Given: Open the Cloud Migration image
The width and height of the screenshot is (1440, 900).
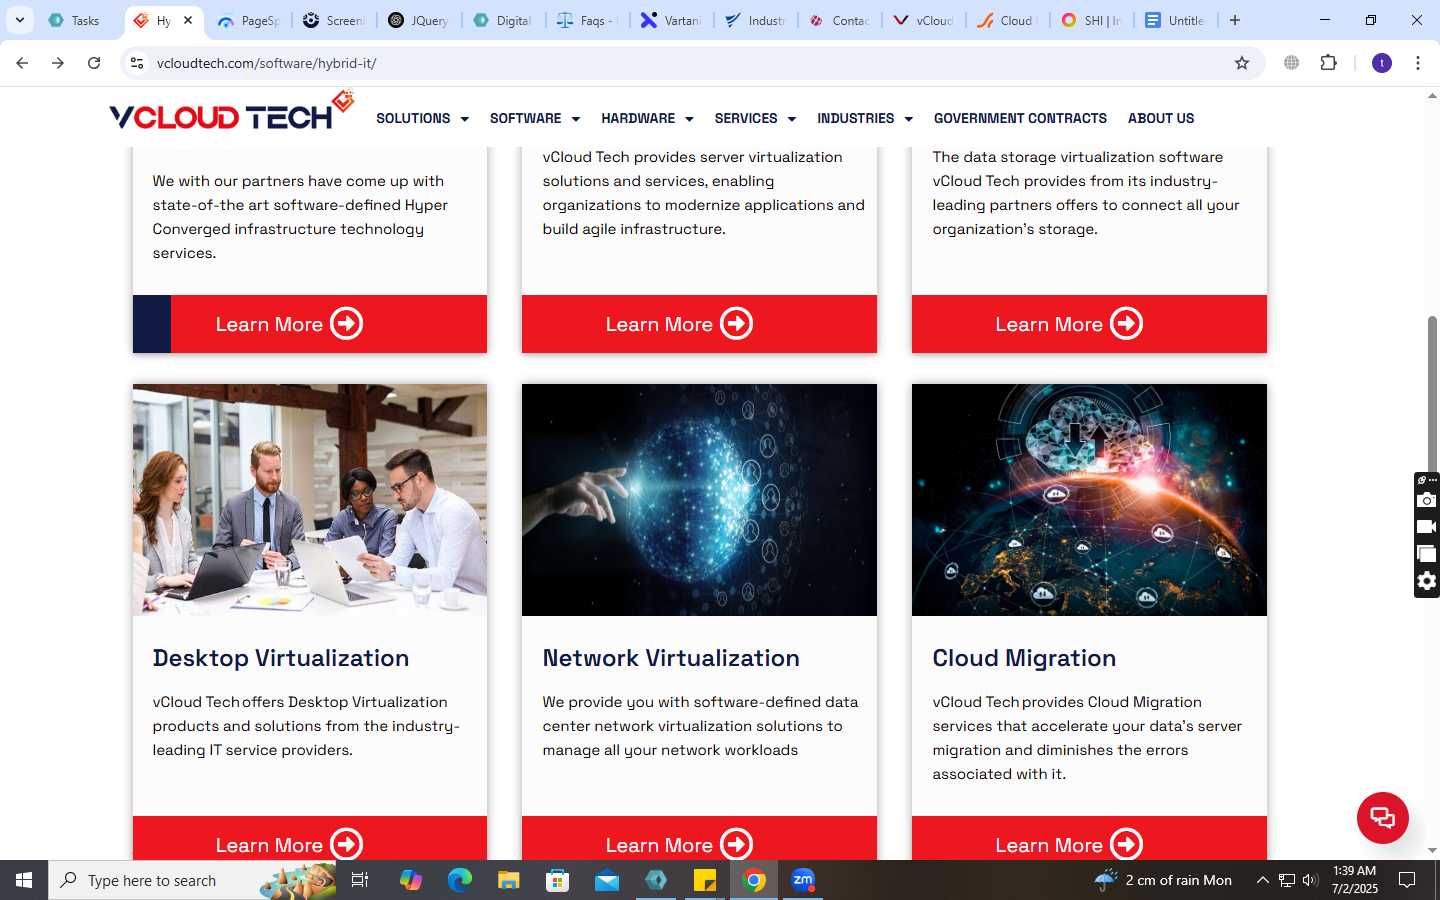Looking at the screenshot, I should pos(1089,500).
